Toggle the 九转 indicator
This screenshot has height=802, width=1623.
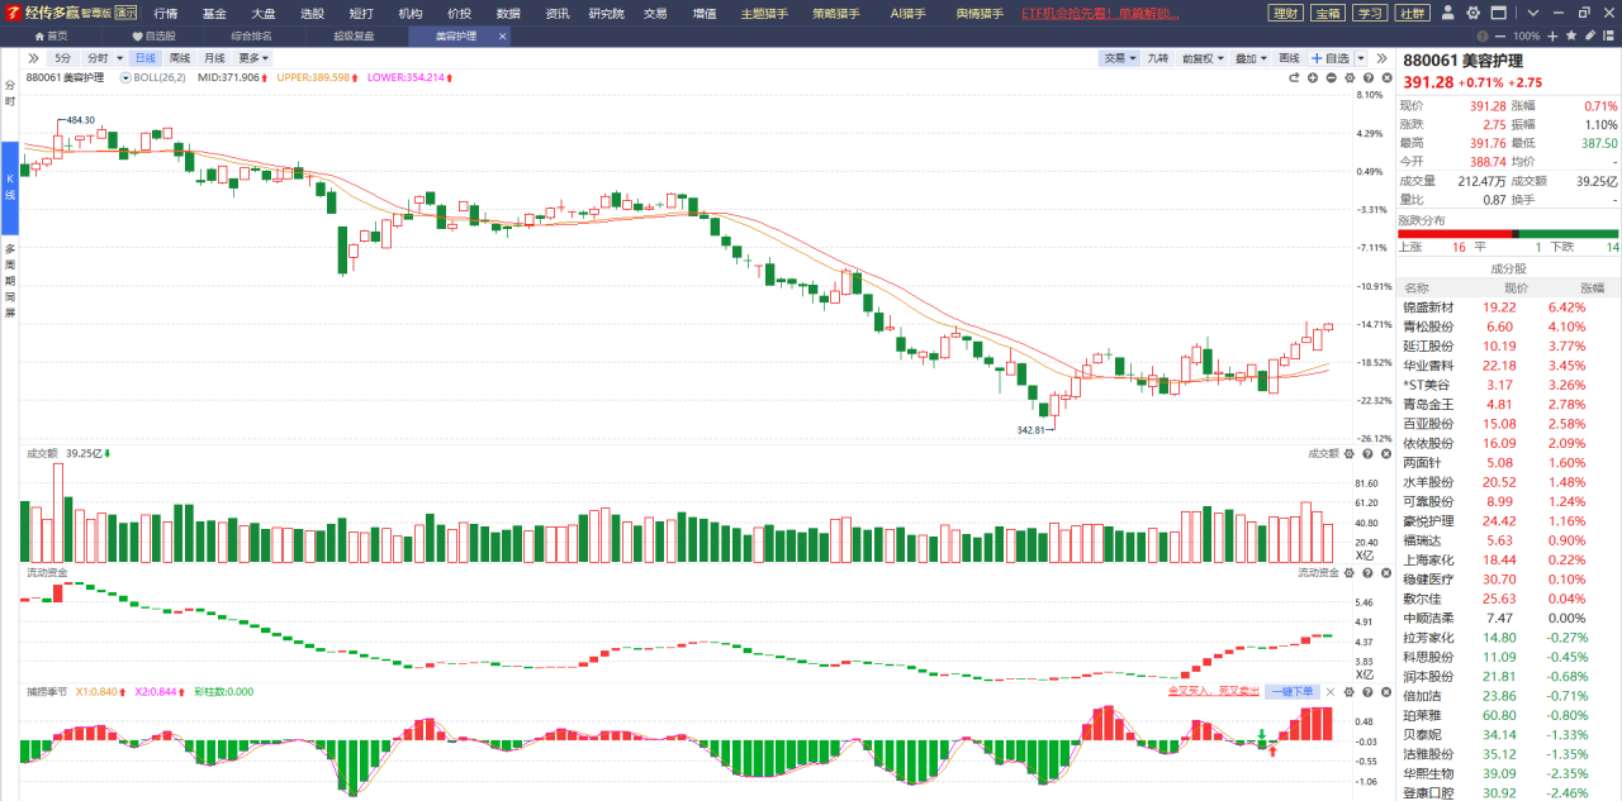tap(1158, 59)
